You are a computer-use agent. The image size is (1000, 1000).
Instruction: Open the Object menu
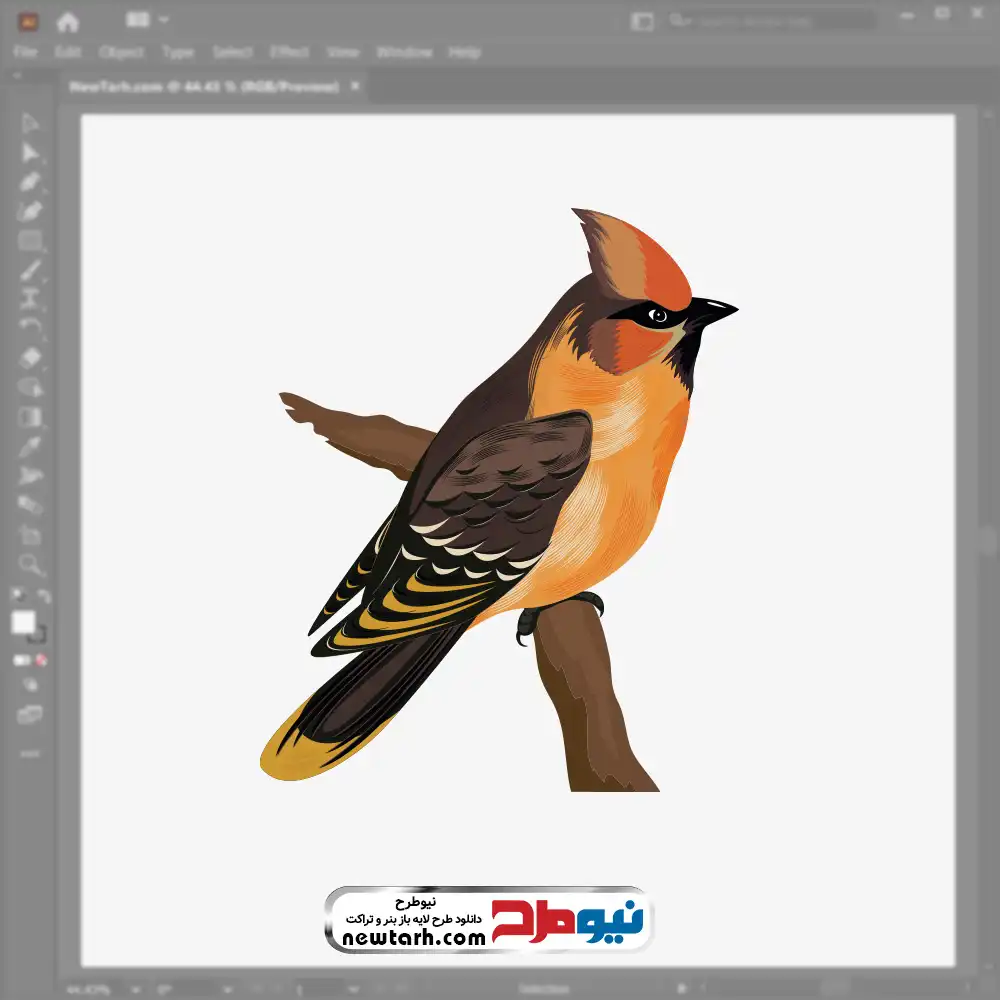[x=119, y=52]
